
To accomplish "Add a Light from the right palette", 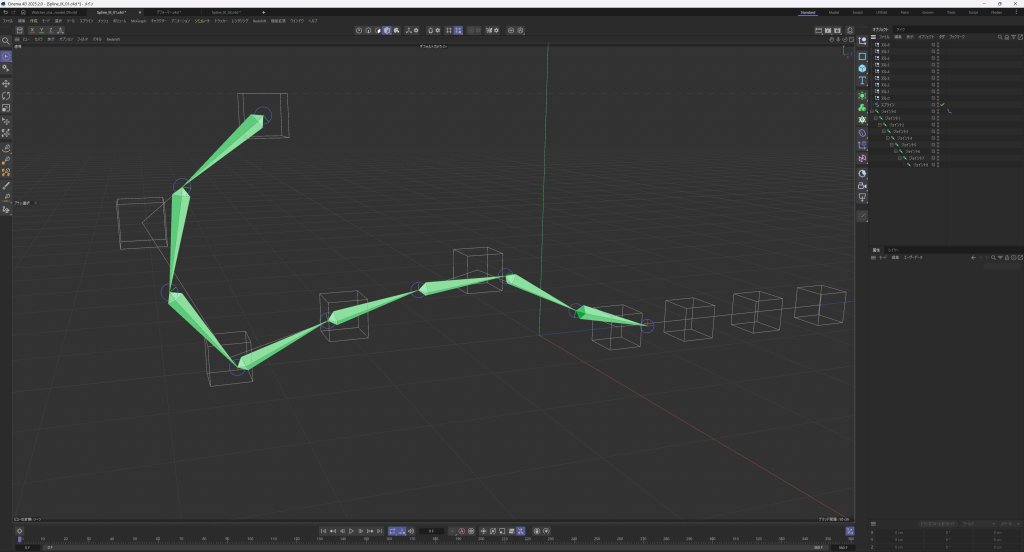I will 862,197.
